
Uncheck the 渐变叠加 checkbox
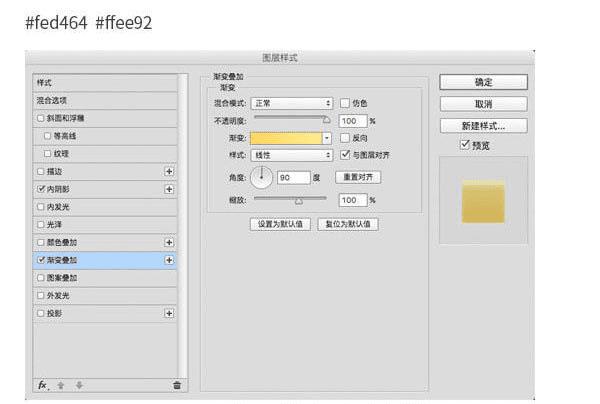click(41, 260)
